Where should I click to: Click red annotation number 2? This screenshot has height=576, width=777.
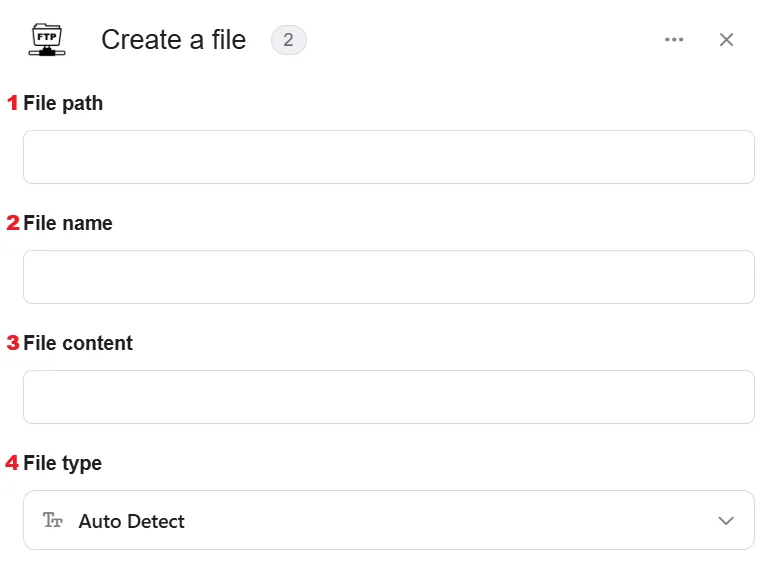[x=13, y=223]
